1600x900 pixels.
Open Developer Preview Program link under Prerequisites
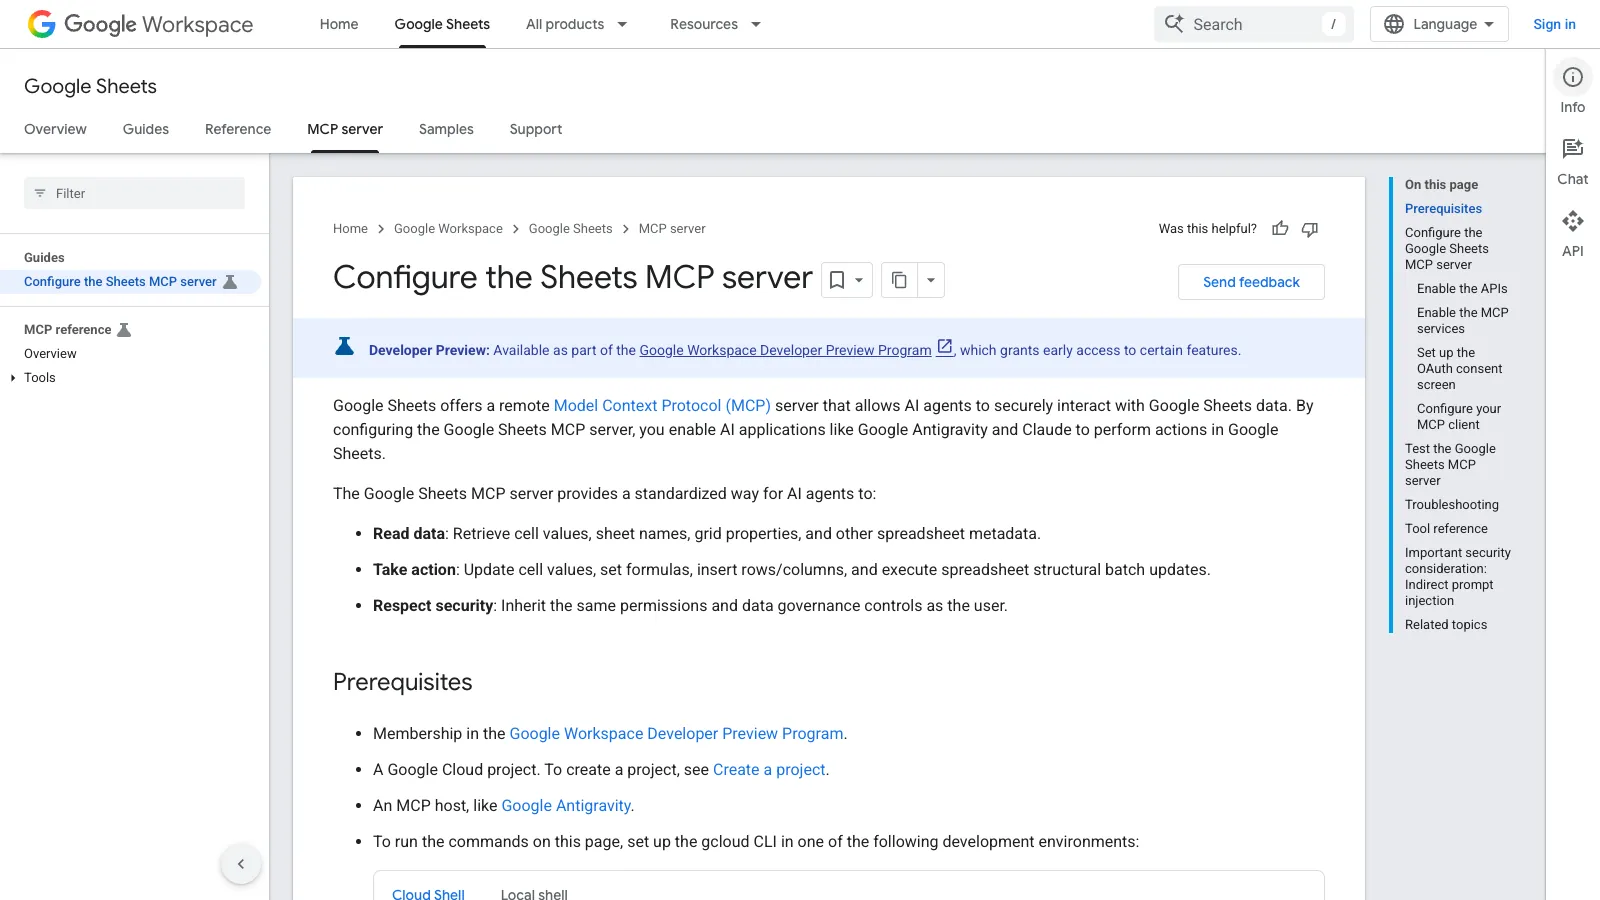coord(676,733)
